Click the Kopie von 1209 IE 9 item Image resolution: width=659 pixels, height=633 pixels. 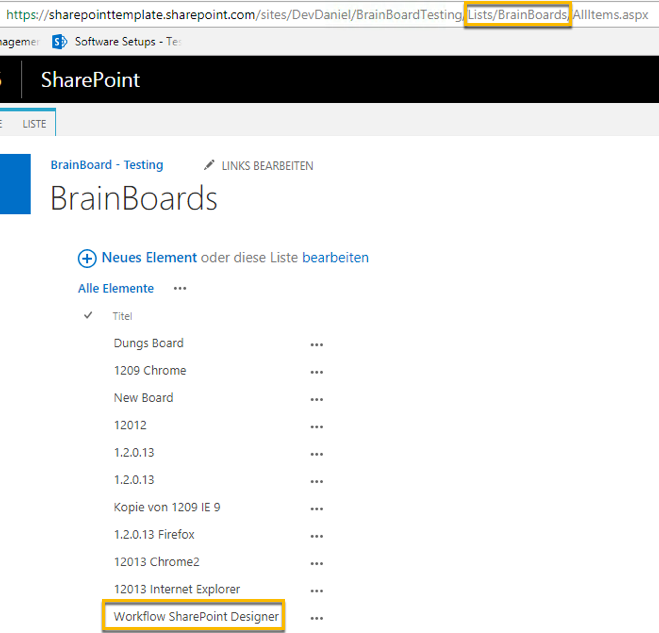click(167, 507)
